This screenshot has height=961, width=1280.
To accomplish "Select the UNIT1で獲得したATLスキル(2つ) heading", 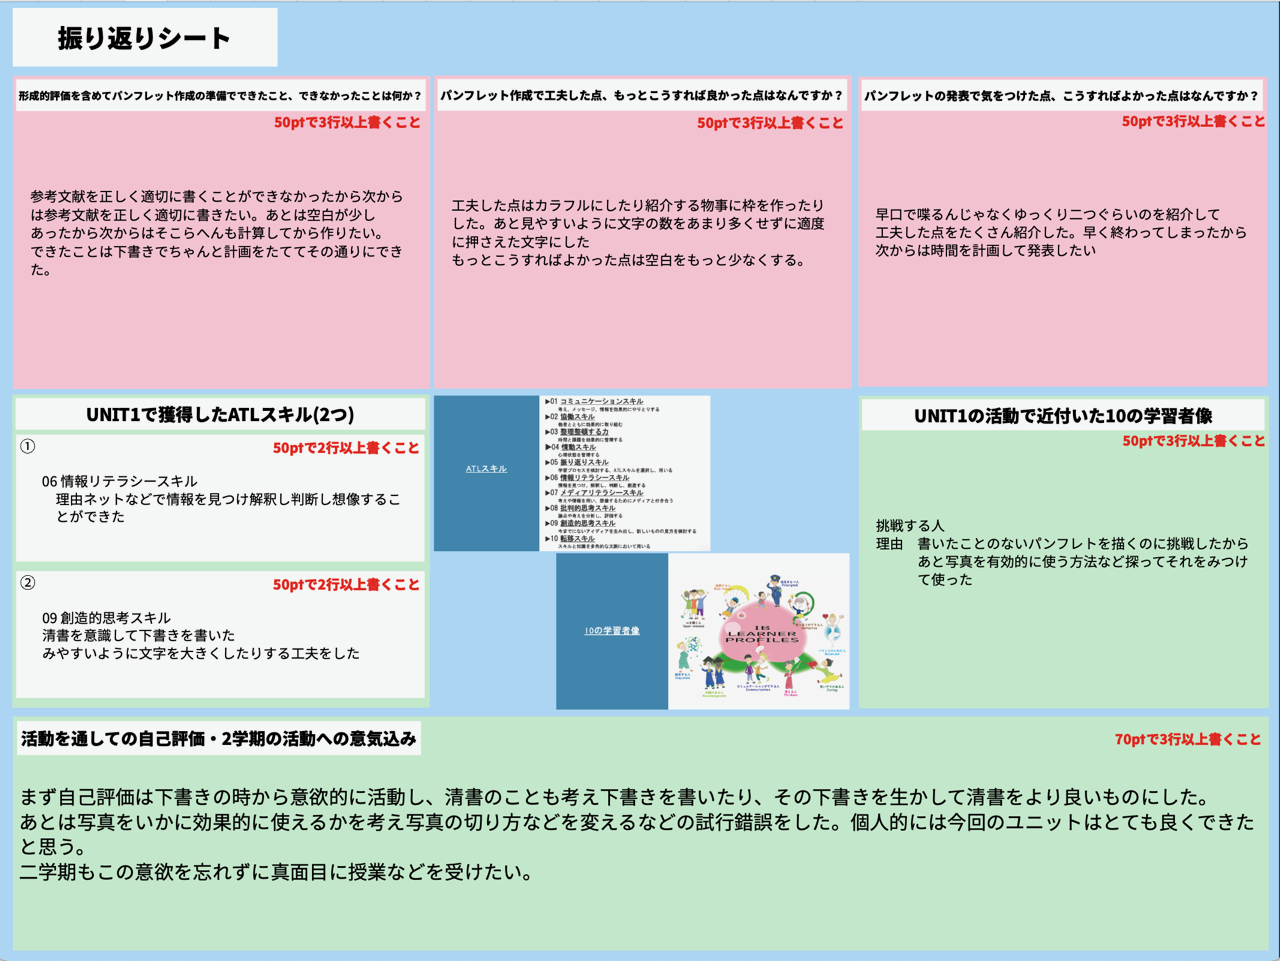I will tap(220, 414).
